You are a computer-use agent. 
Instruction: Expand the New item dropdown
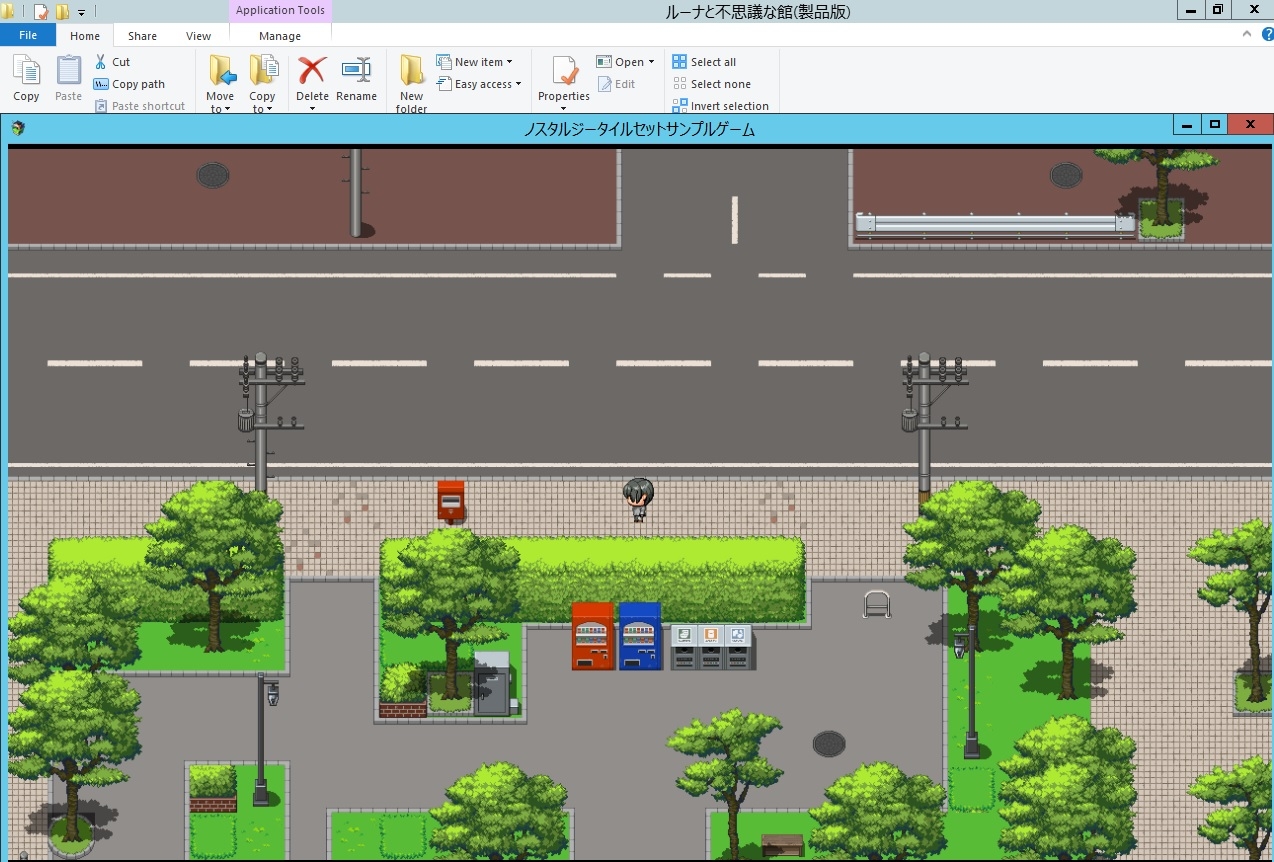click(x=509, y=62)
